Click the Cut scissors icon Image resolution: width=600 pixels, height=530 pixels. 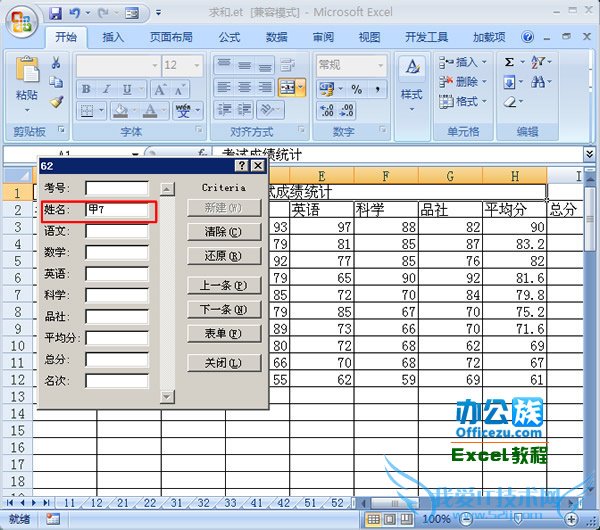(56, 62)
